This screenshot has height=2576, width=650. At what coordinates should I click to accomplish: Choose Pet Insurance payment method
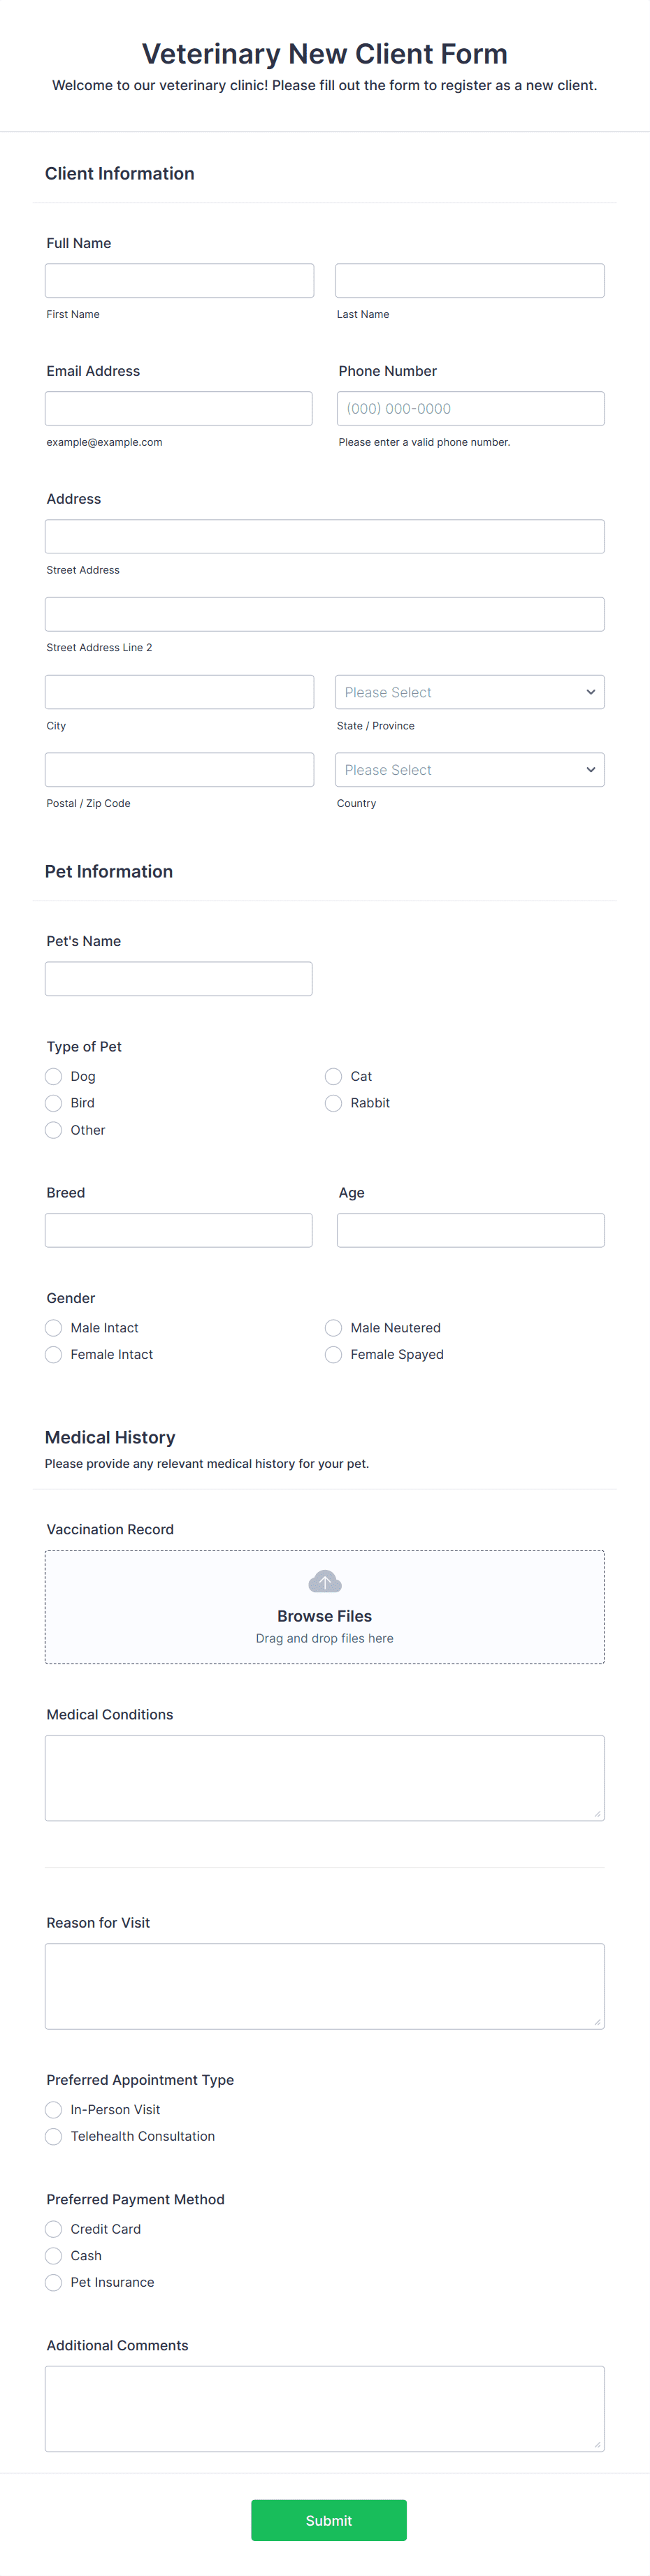click(53, 2282)
